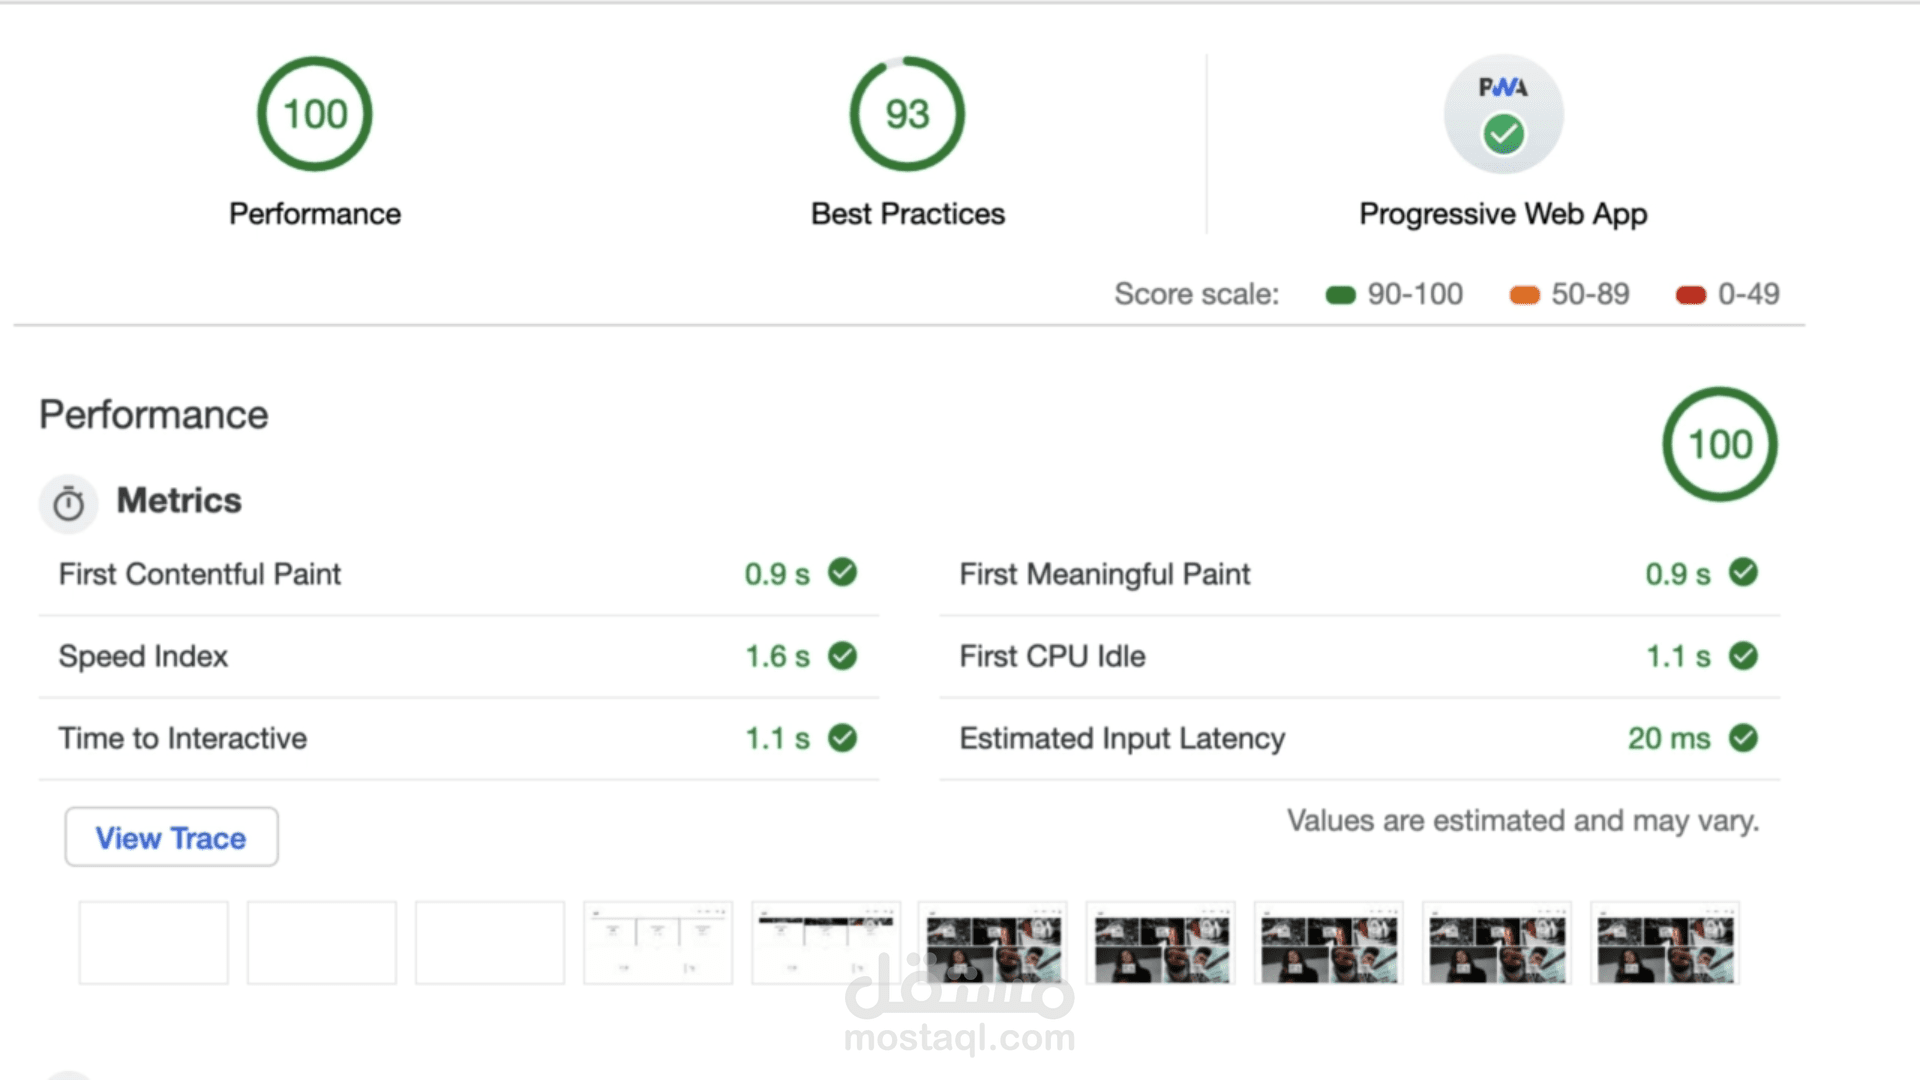Expand the Time to Interactive metric row
This screenshot has height=1080, width=1920.
(183, 738)
